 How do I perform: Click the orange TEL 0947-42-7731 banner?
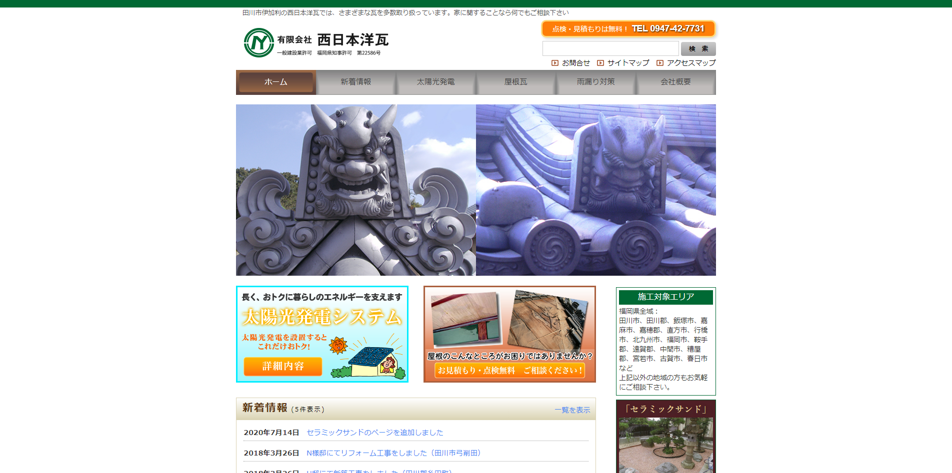point(628,29)
